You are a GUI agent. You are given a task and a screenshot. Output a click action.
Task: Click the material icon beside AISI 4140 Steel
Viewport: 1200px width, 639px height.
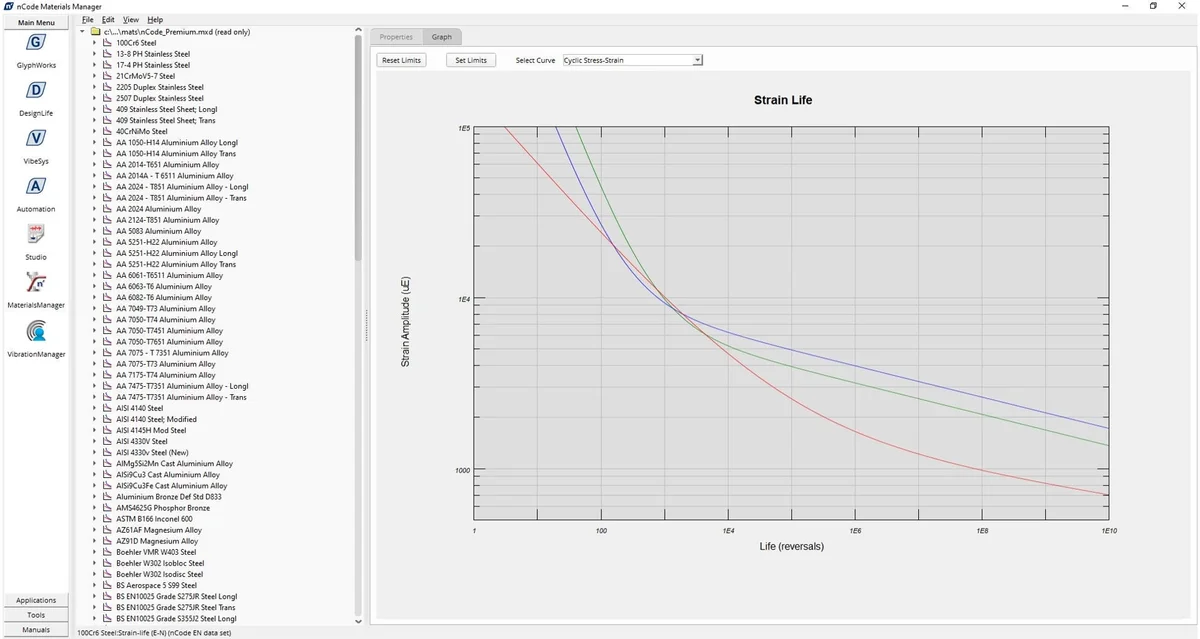[107, 408]
